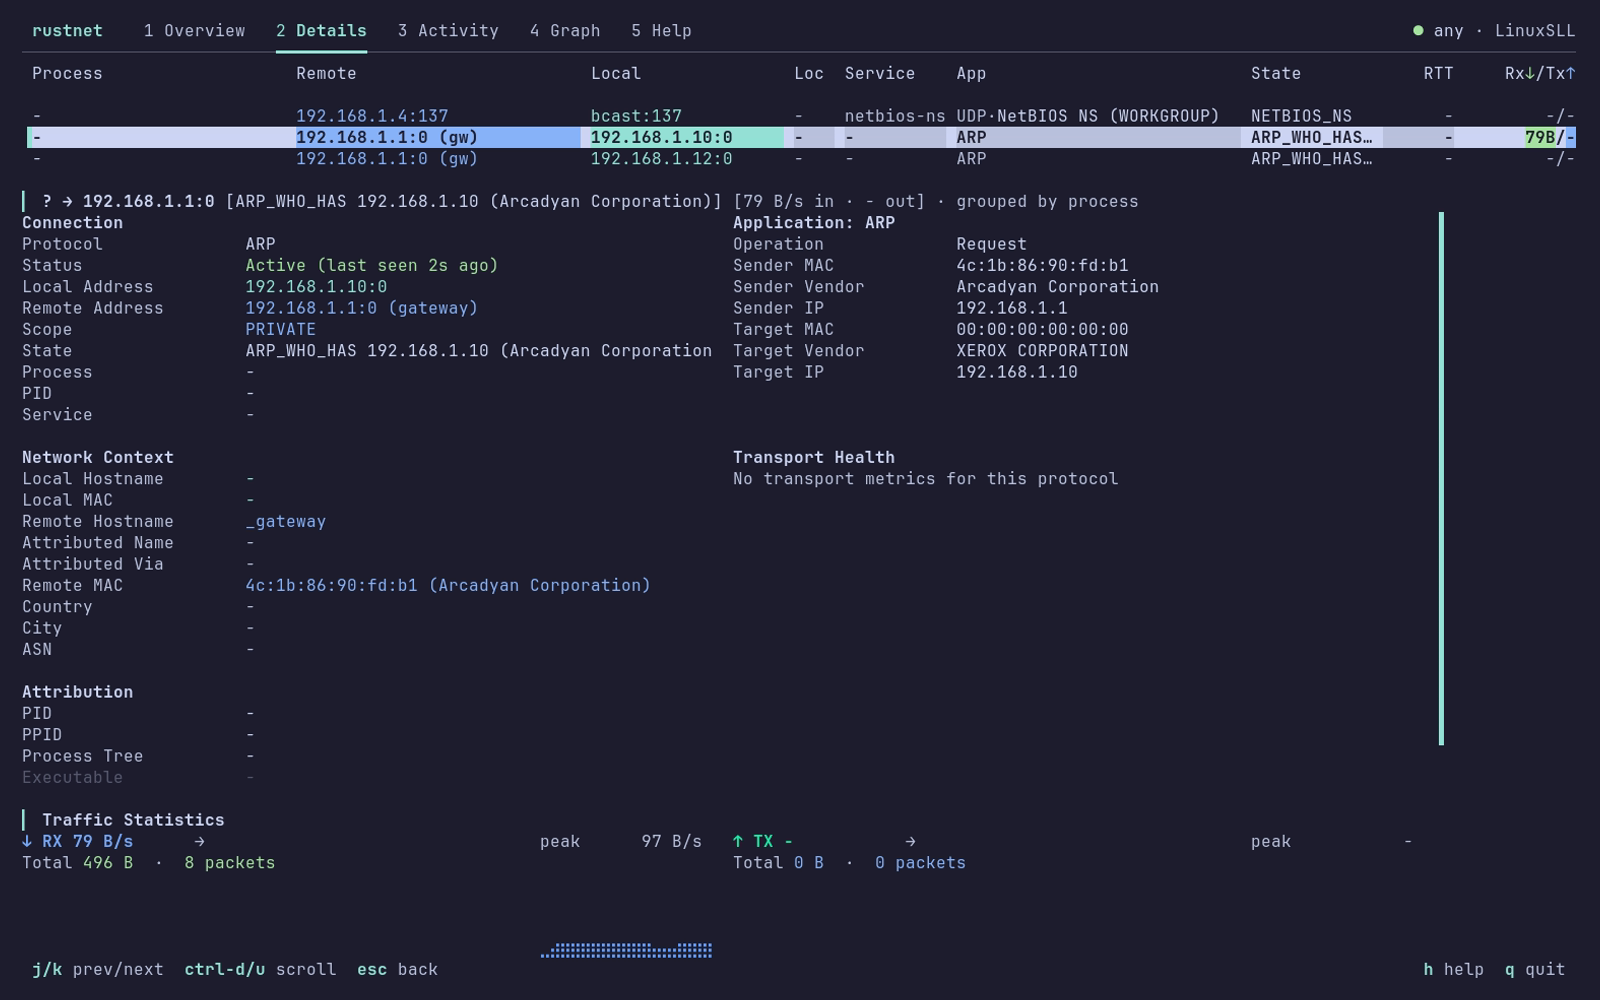Click the XEROX CORPORATION target vendor

1042,350
